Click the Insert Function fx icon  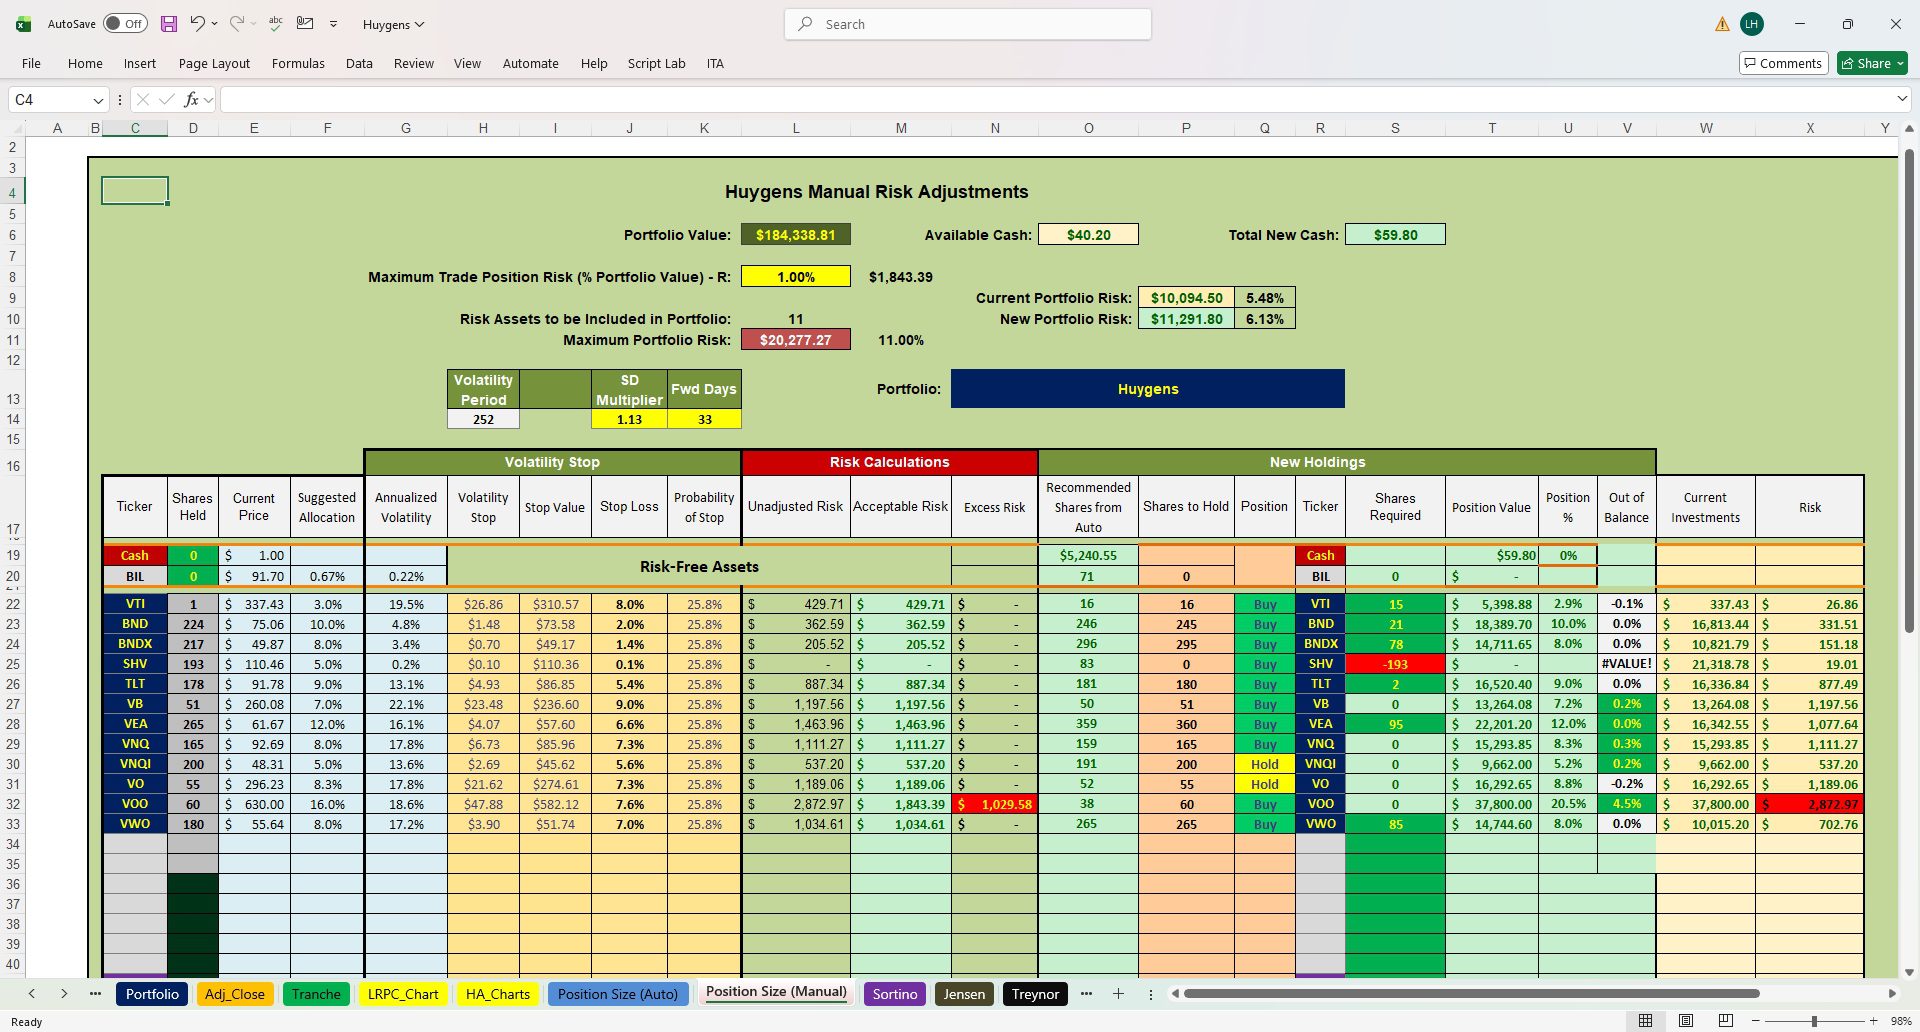point(191,99)
